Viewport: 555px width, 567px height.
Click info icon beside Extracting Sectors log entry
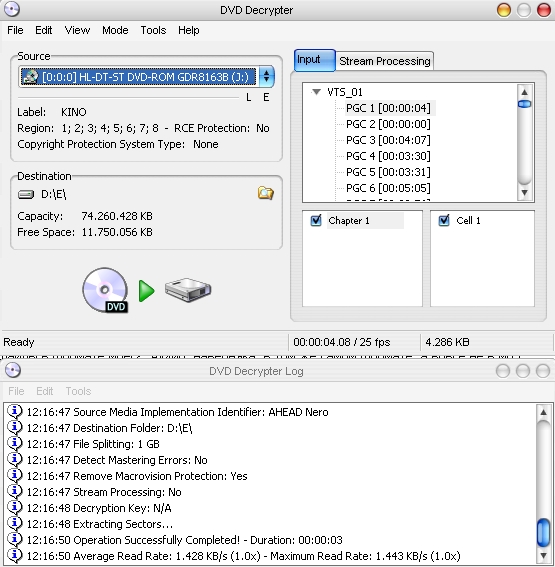pos(15,523)
